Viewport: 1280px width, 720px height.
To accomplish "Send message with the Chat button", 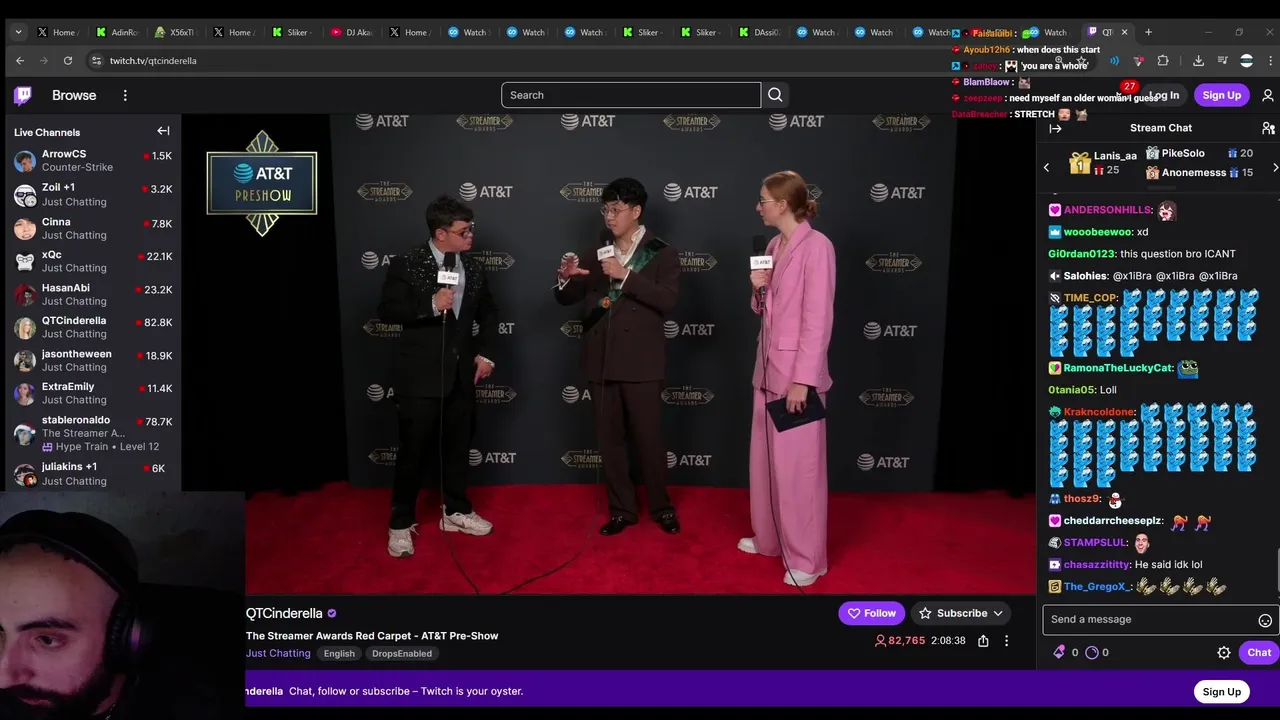I will pos(1259,652).
